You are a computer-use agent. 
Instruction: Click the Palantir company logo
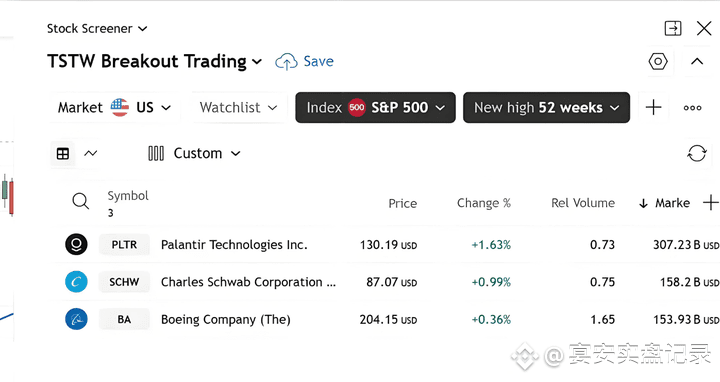[76, 244]
